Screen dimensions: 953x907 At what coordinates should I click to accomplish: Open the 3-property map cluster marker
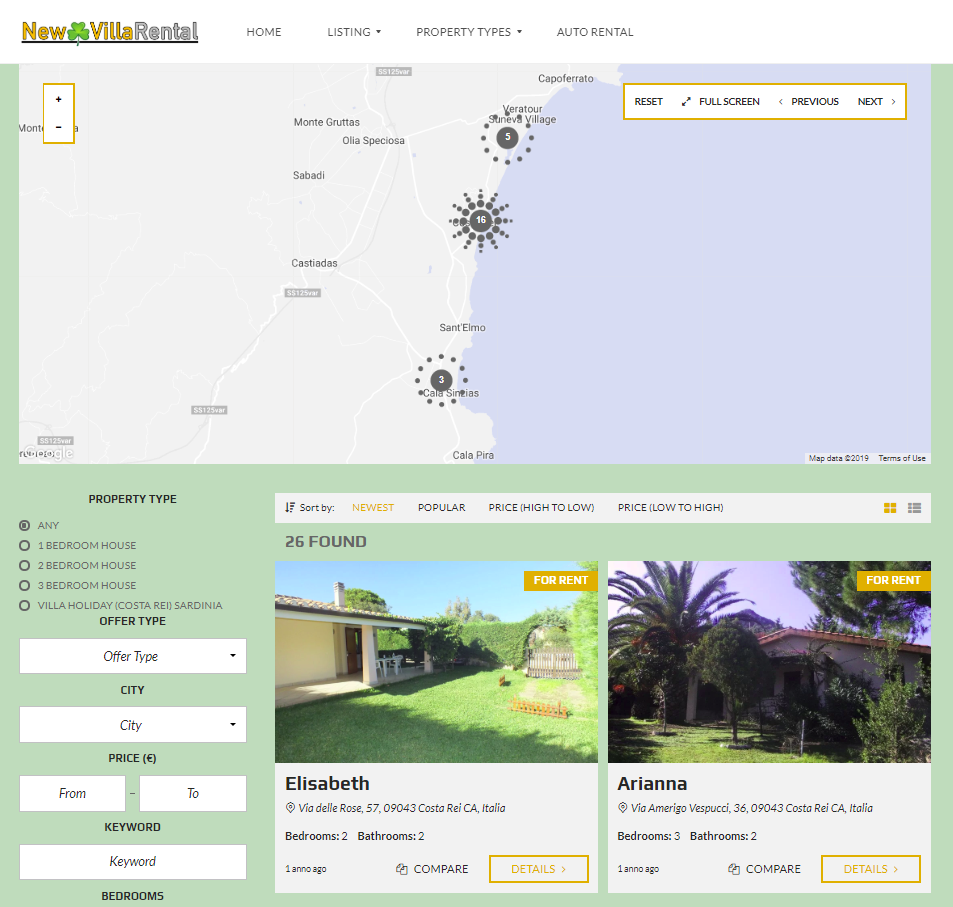click(x=441, y=380)
